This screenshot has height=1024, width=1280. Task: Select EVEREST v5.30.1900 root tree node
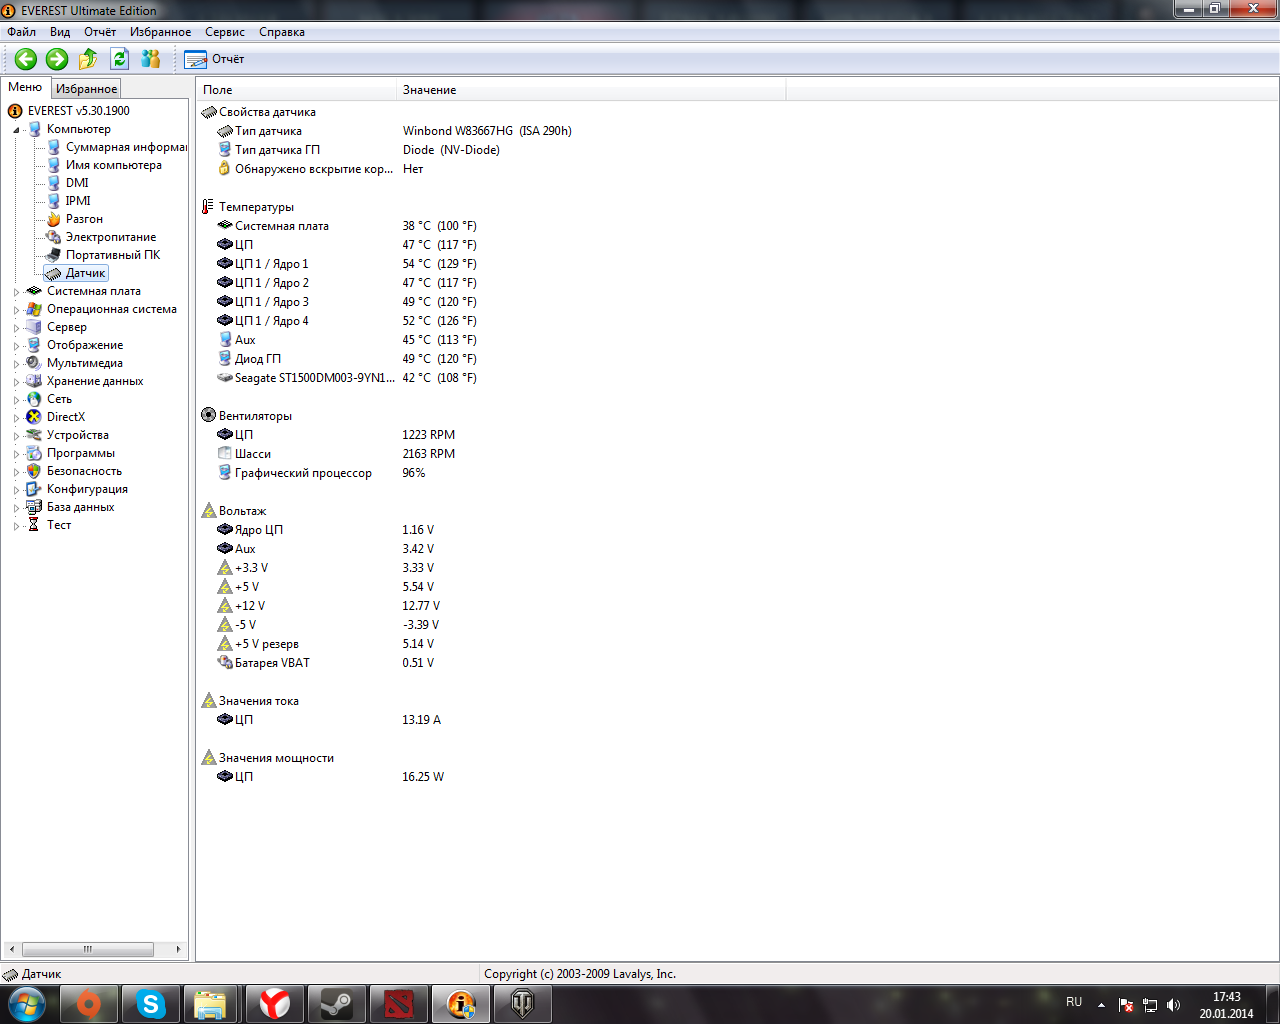pos(78,111)
